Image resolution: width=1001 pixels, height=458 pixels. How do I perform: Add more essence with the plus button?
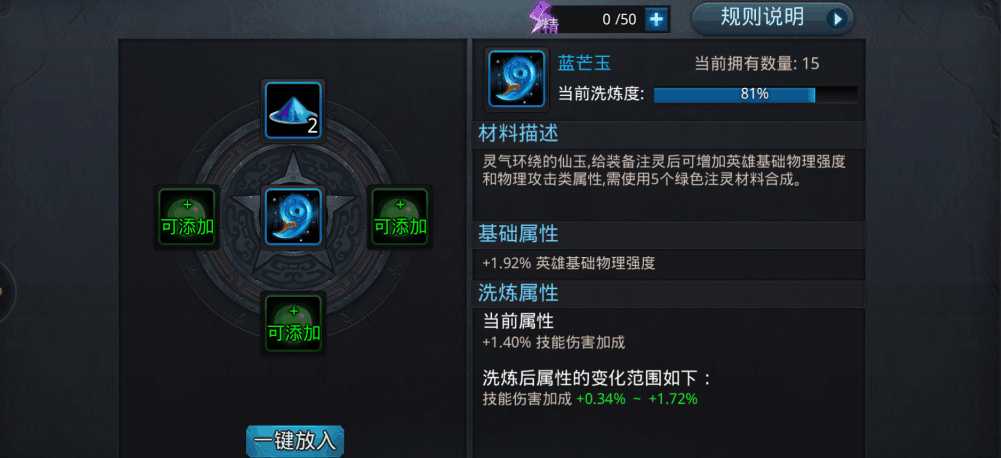pyautogui.click(x=656, y=19)
